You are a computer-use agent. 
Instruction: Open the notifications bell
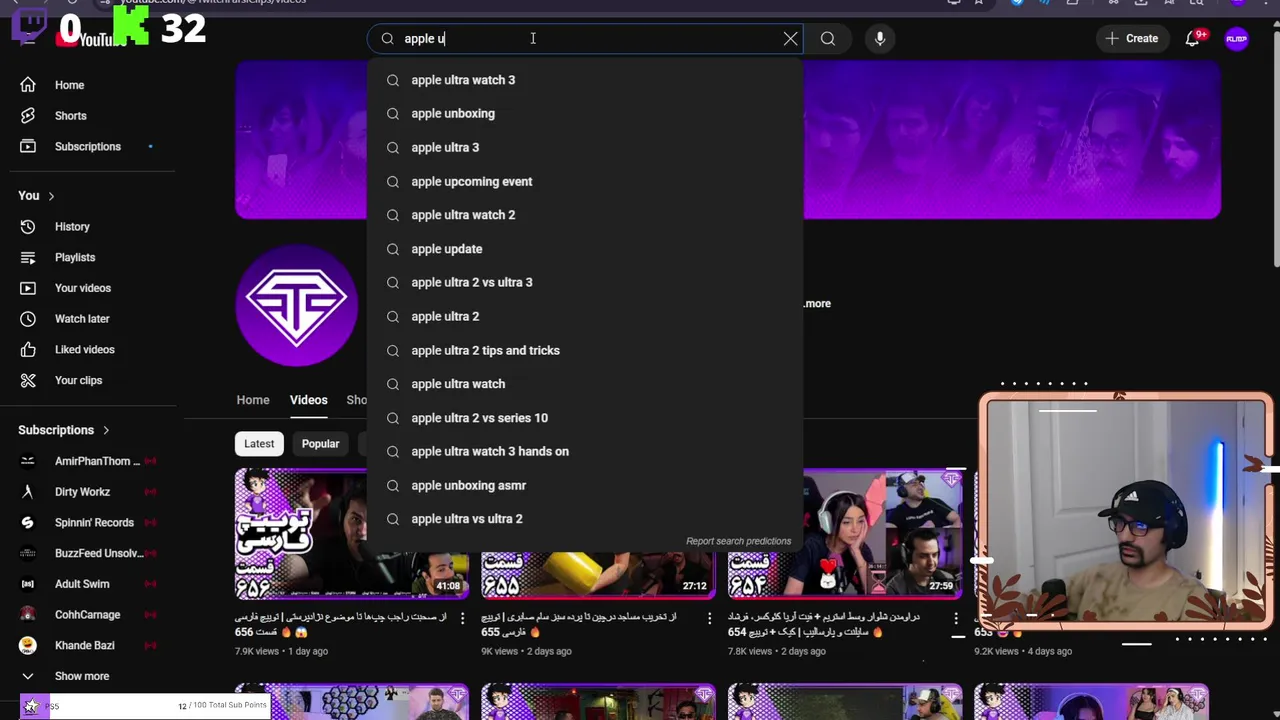[x=1193, y=39]
